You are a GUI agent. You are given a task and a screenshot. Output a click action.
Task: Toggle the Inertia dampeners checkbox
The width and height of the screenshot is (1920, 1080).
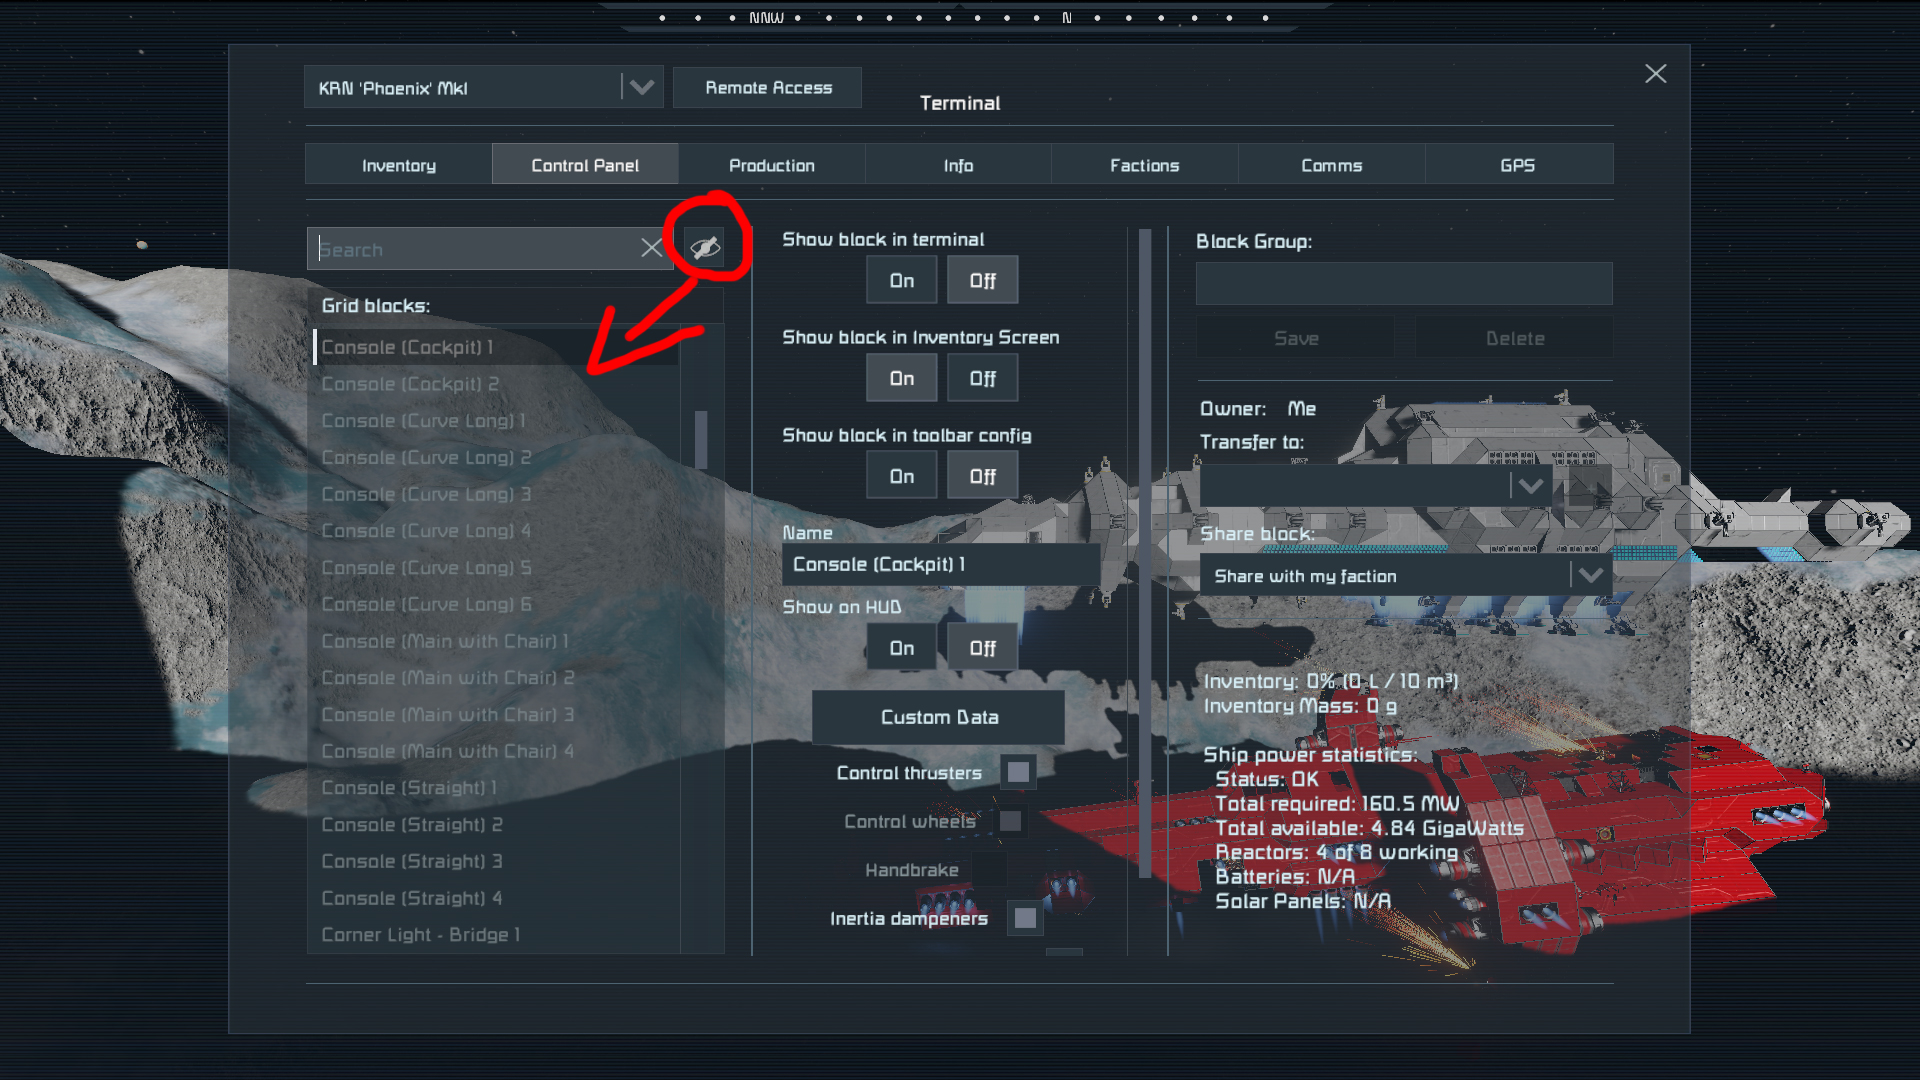click(1025, 918)
